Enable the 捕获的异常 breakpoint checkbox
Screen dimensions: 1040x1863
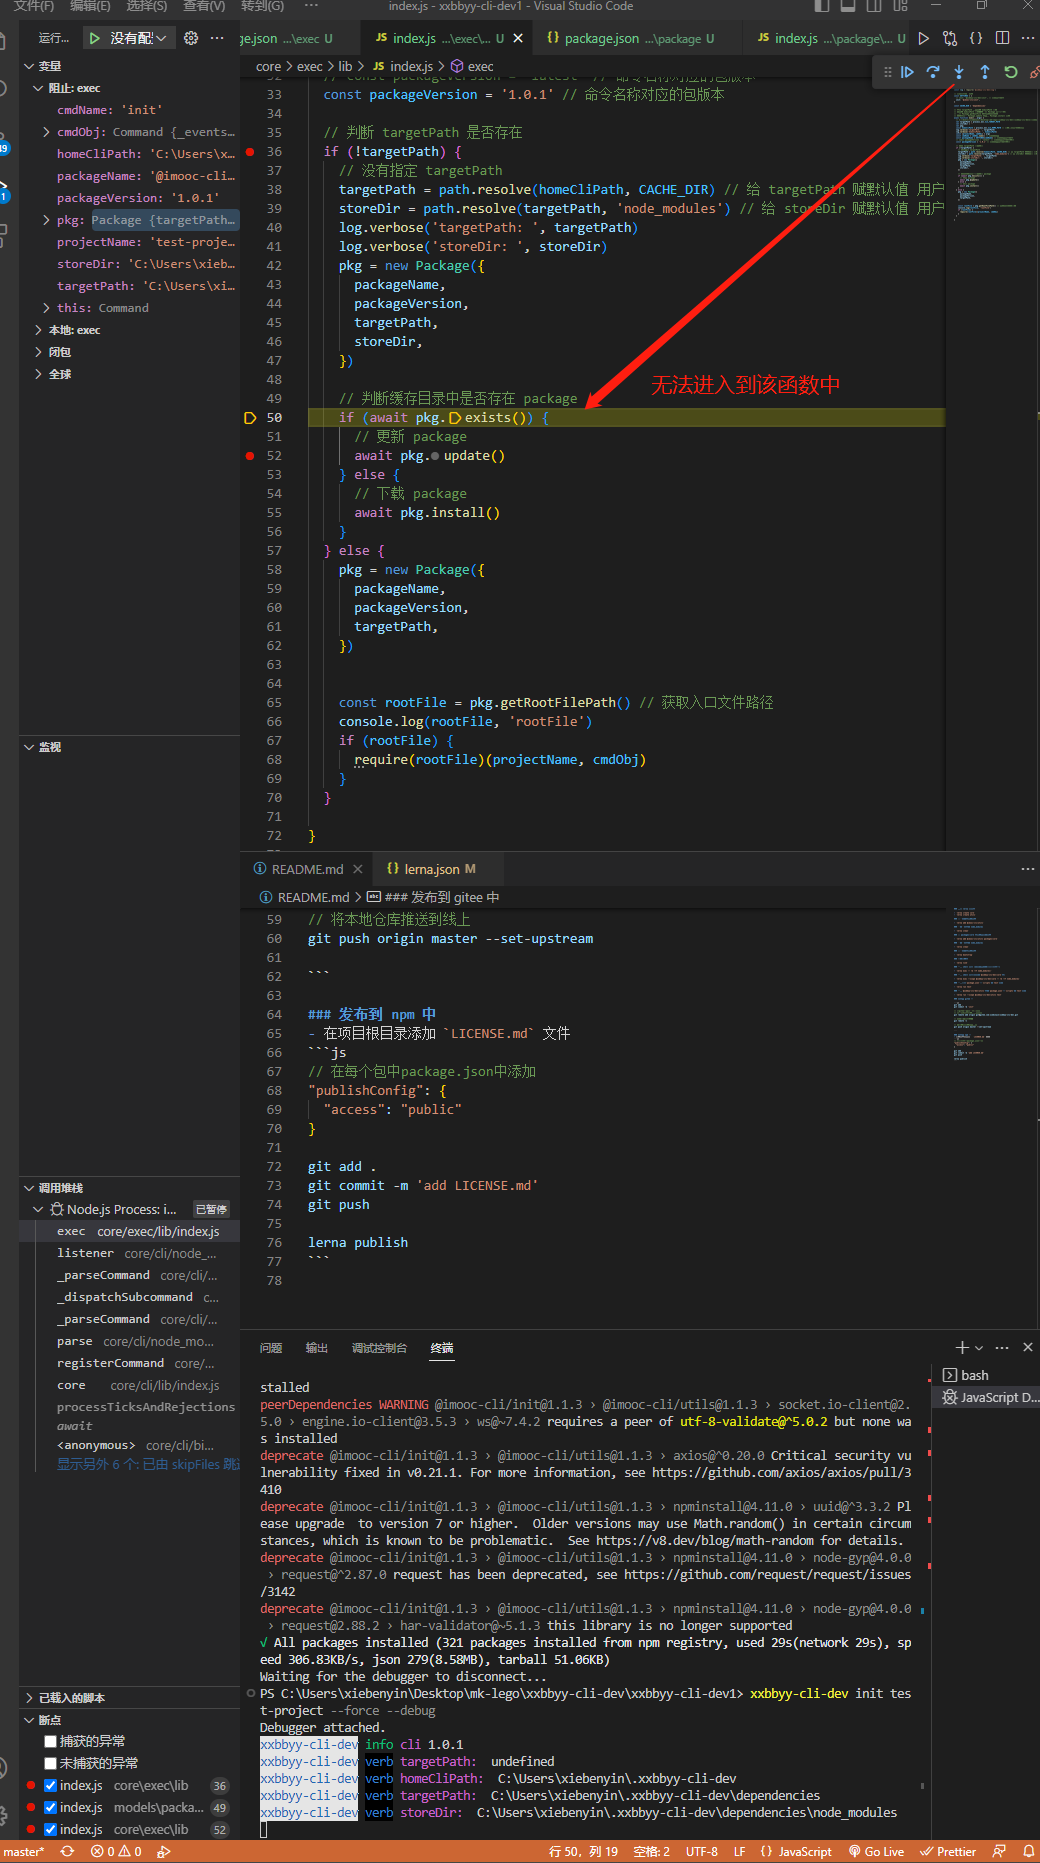[50, 1741]
